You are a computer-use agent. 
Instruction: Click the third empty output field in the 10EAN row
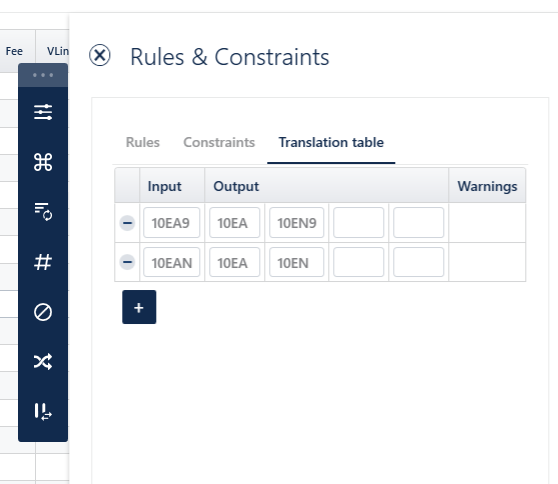point(358,262)
